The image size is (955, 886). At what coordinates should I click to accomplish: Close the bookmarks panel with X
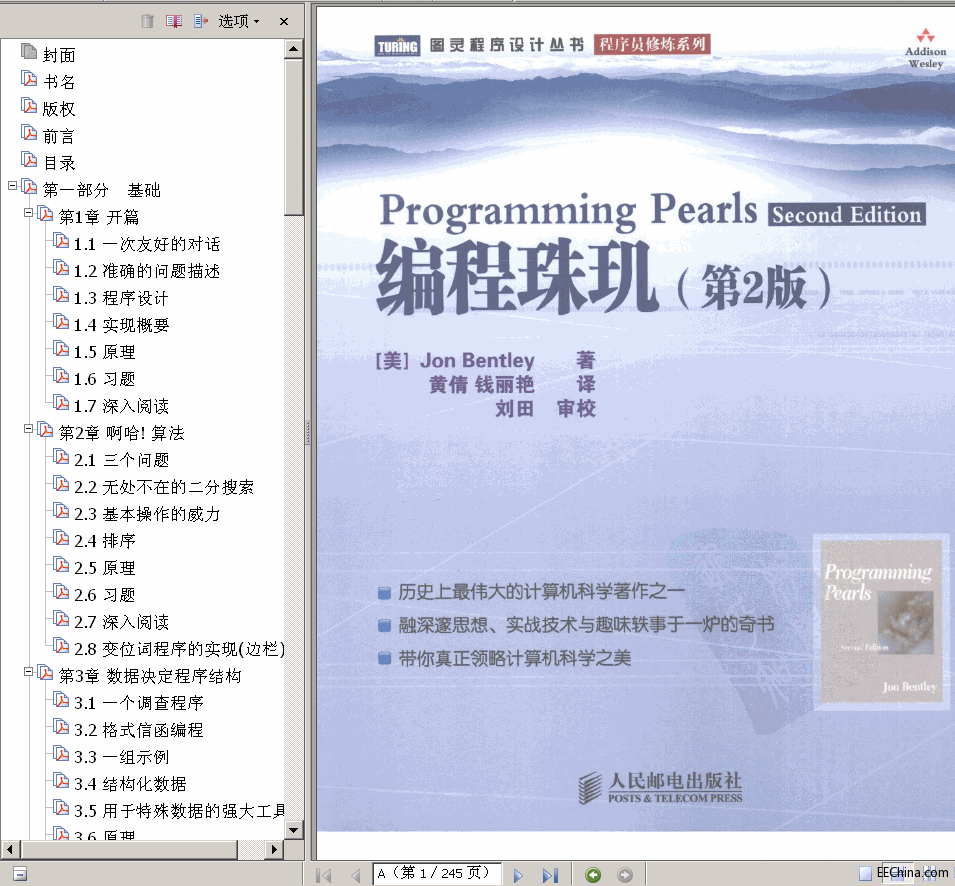point(284,21)
